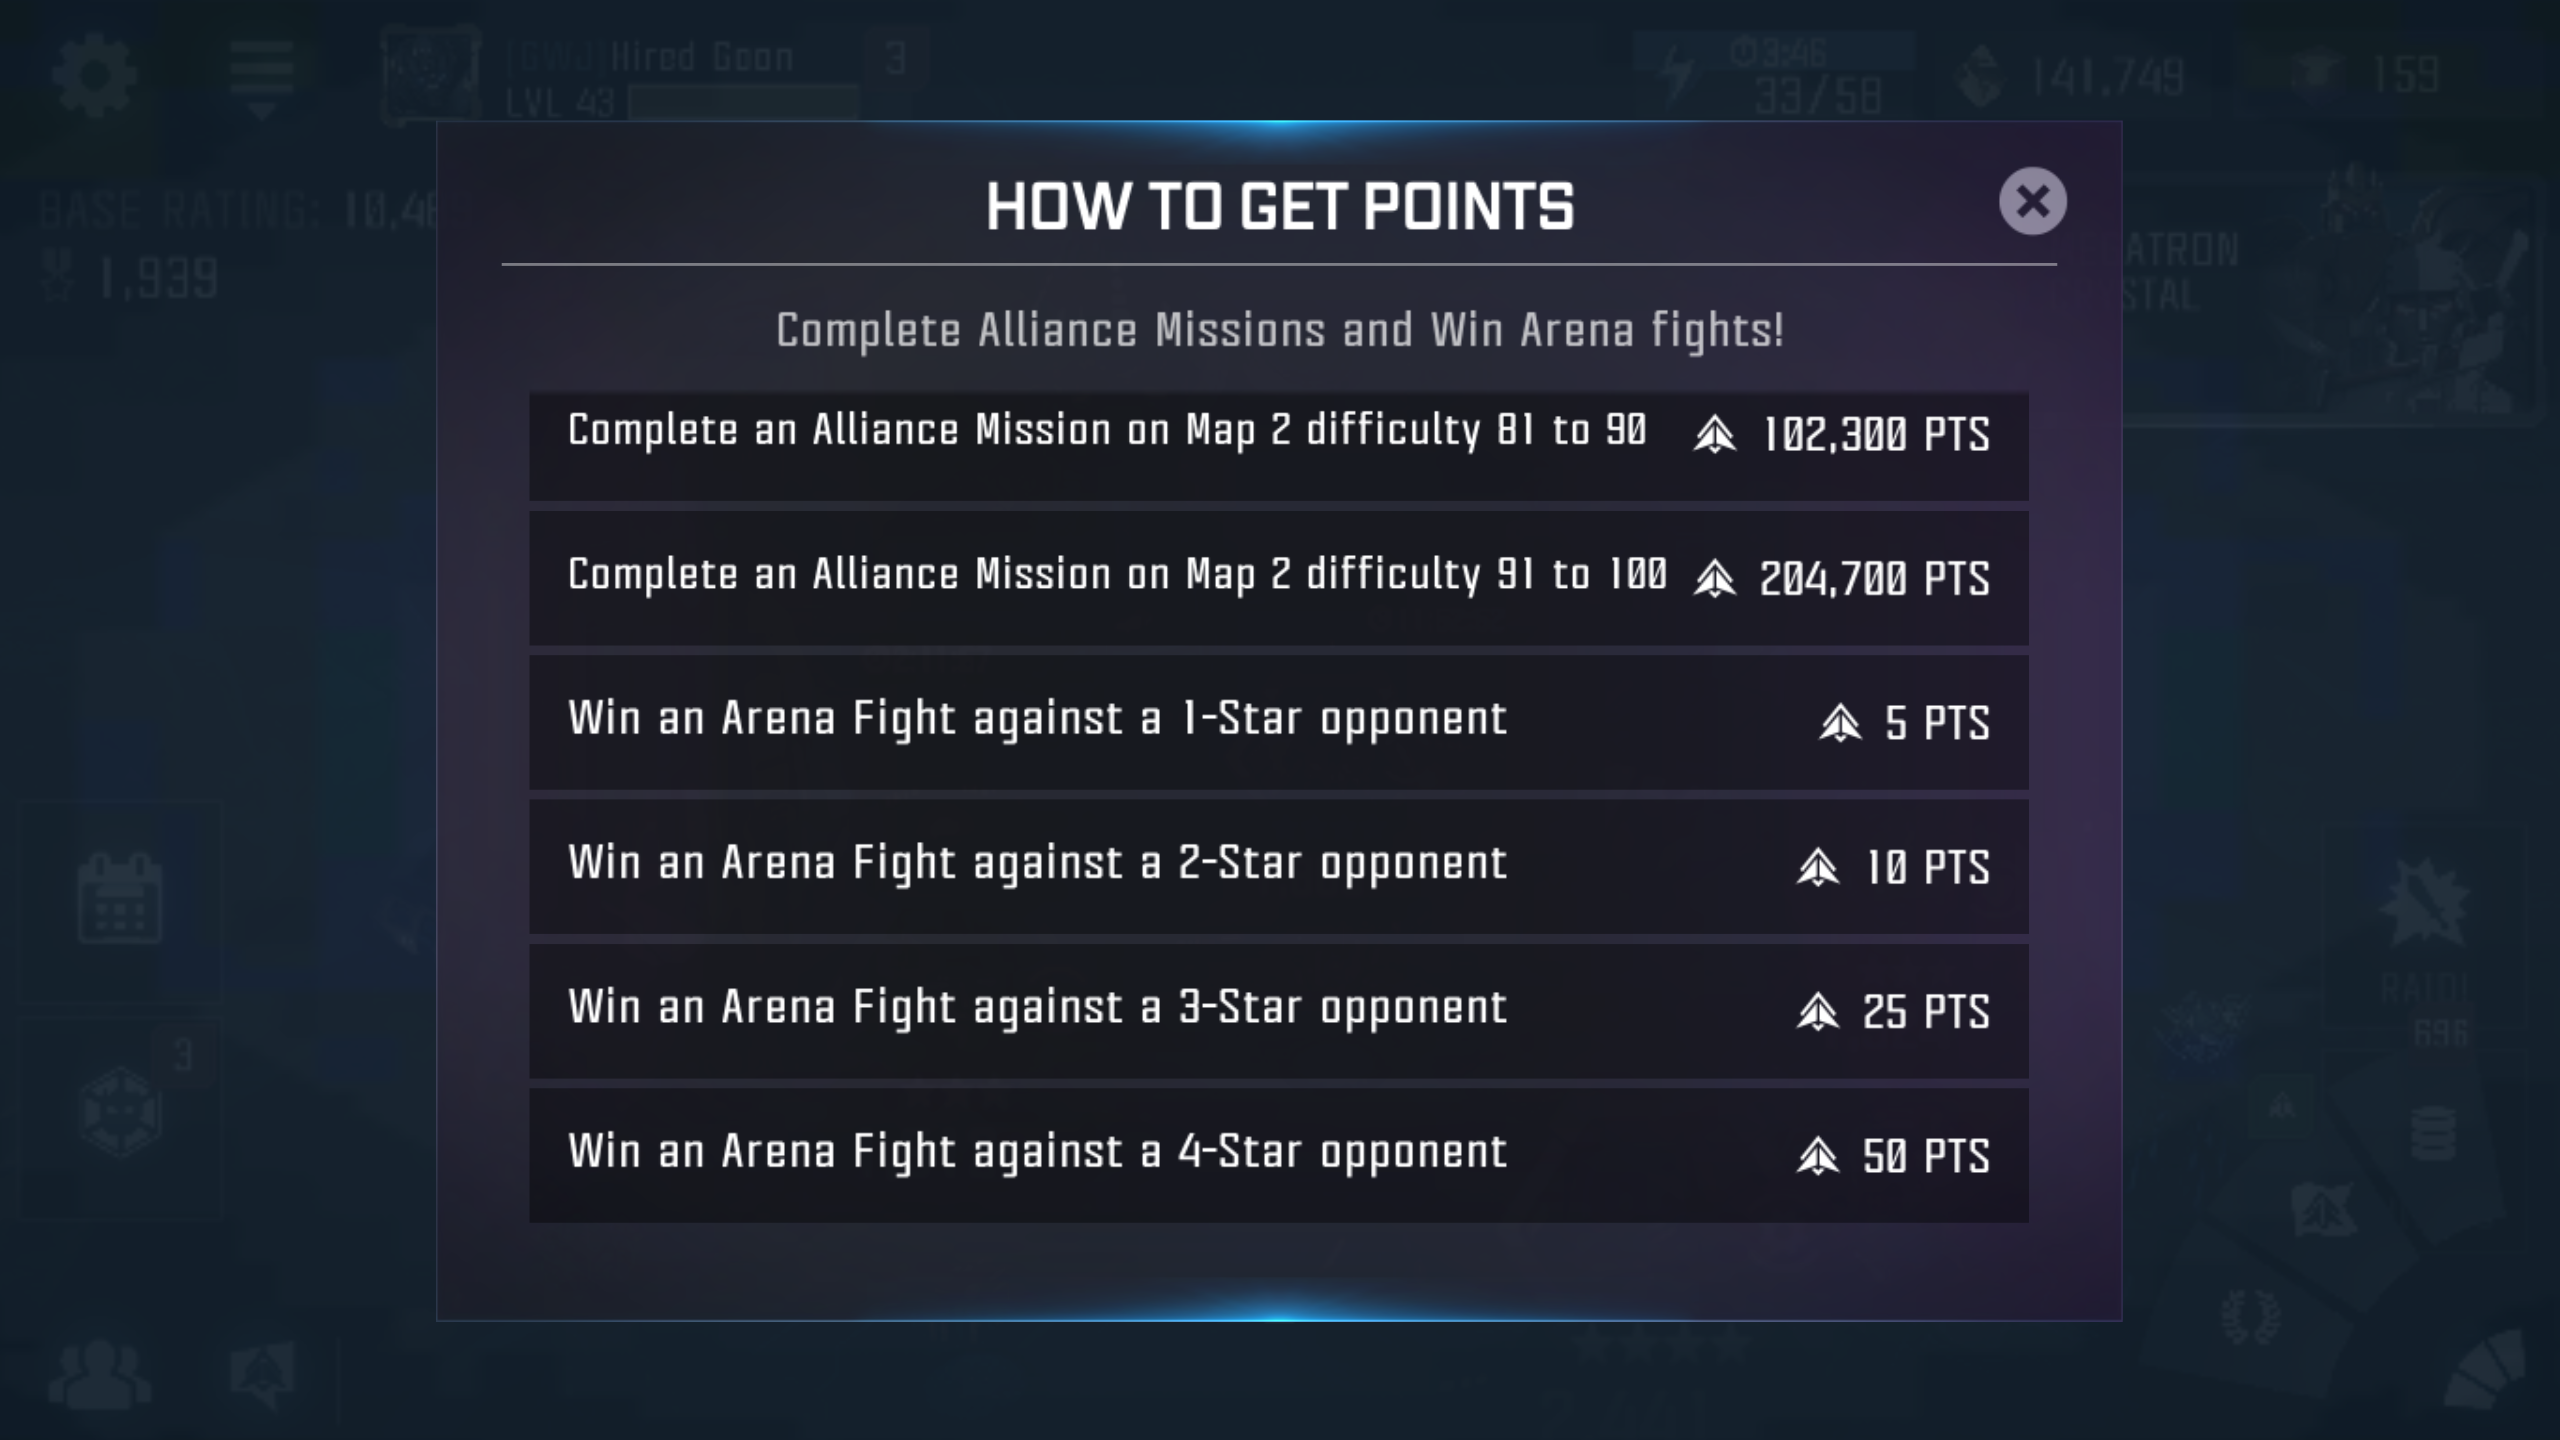The image size is (2560, 1440).
Task: Select the 1-Star opponent arena row
Action: click(1279, 722)
